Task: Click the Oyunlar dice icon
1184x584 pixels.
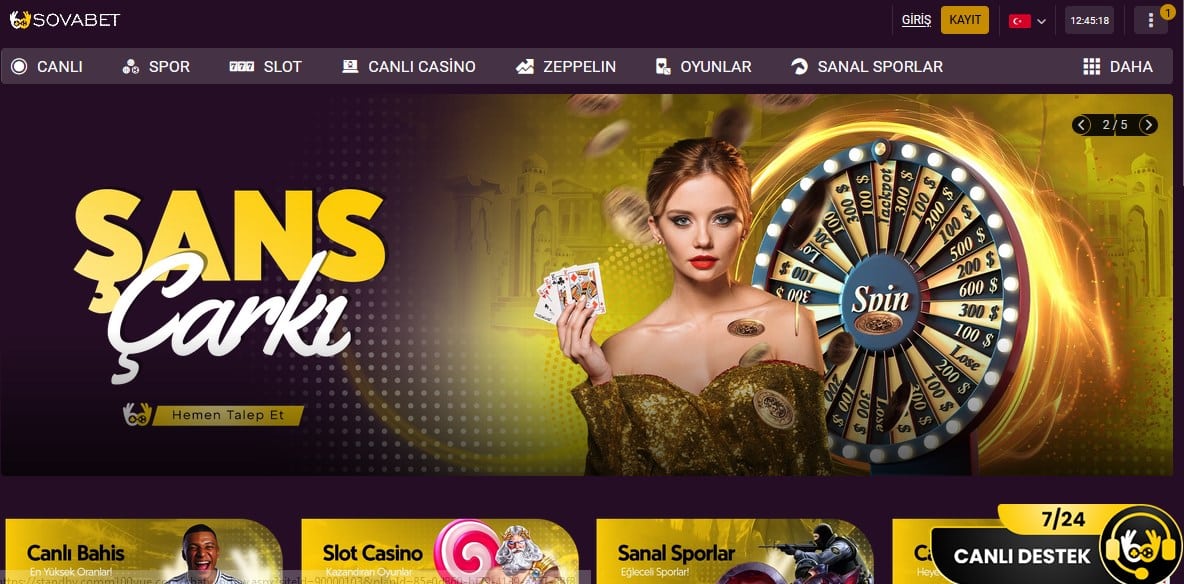Action: click(x=663, y=66)
